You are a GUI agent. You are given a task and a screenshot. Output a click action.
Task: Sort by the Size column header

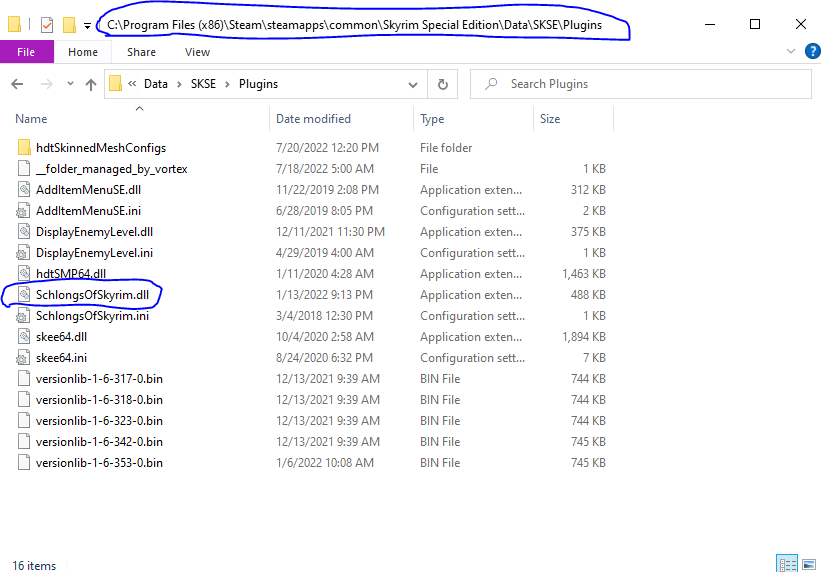(x=550, y=119)
